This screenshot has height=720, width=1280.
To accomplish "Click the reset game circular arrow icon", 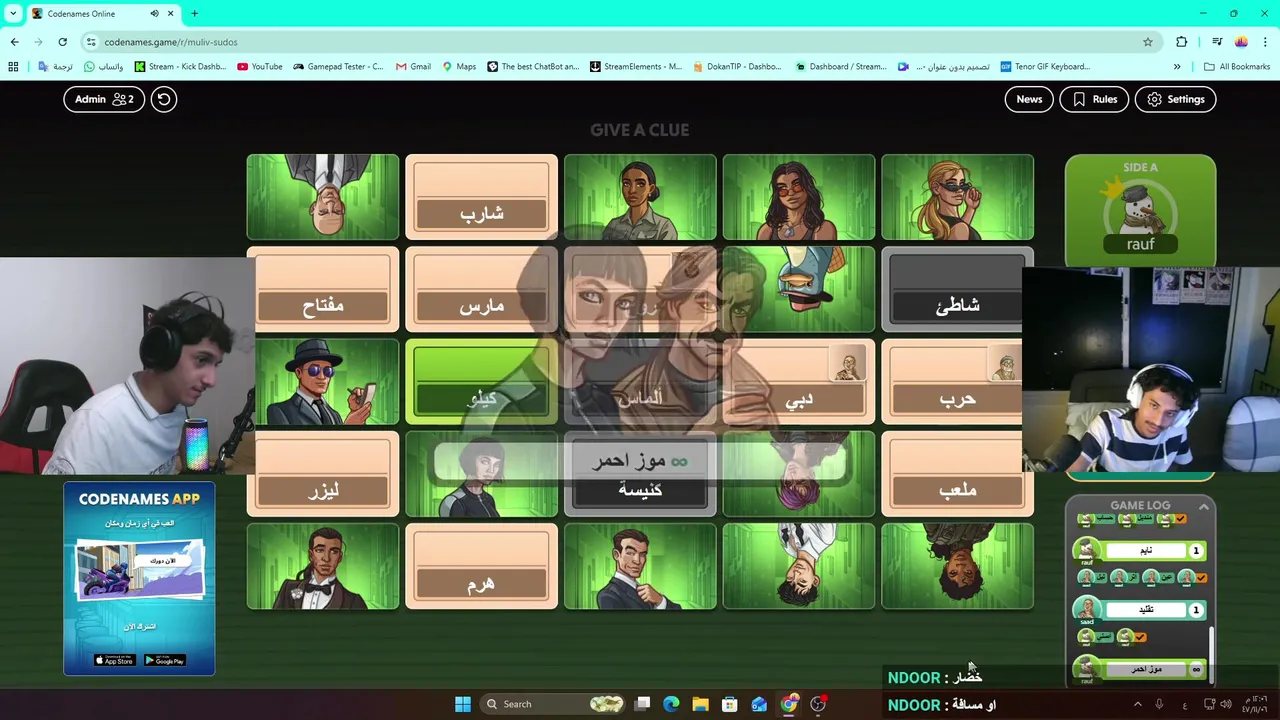I will pyautogui.click(x=164, y=99).
